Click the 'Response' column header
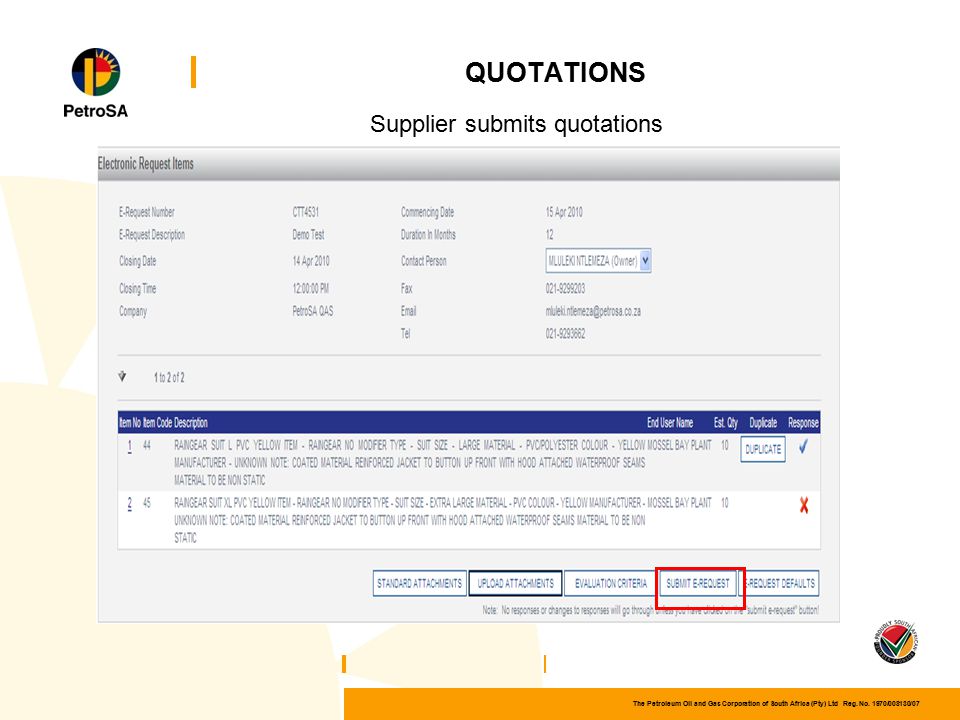The width and height of the screenshot is (960, 720). coord(803,422)
